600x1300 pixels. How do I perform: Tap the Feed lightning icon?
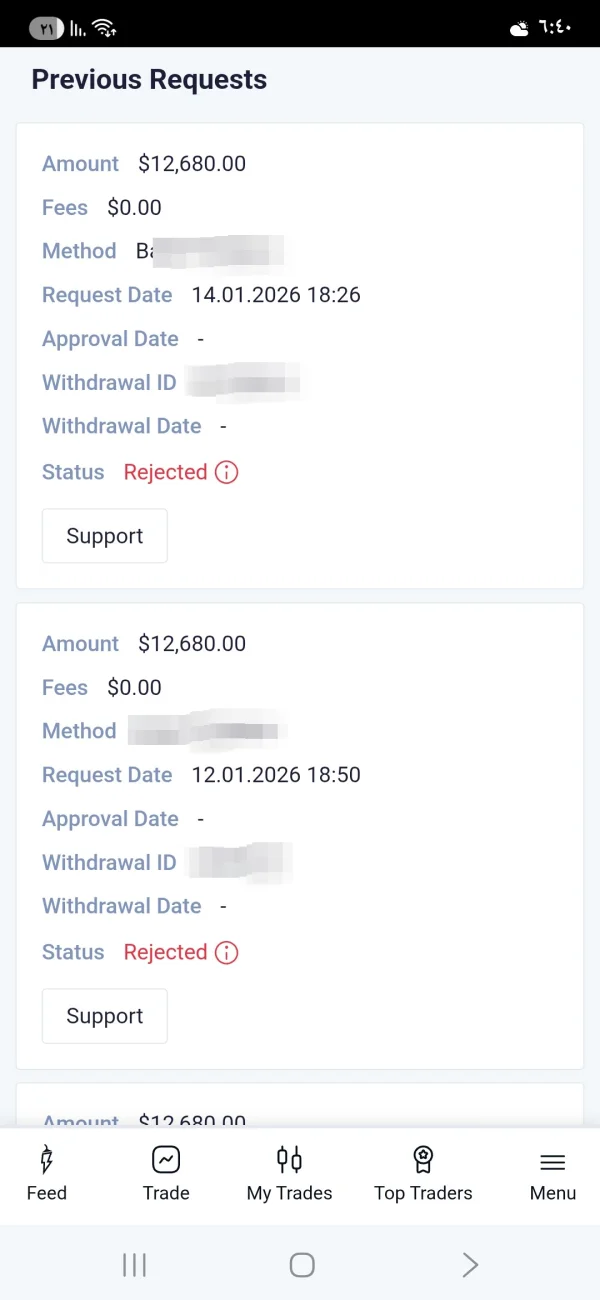tap(46, 1160)
